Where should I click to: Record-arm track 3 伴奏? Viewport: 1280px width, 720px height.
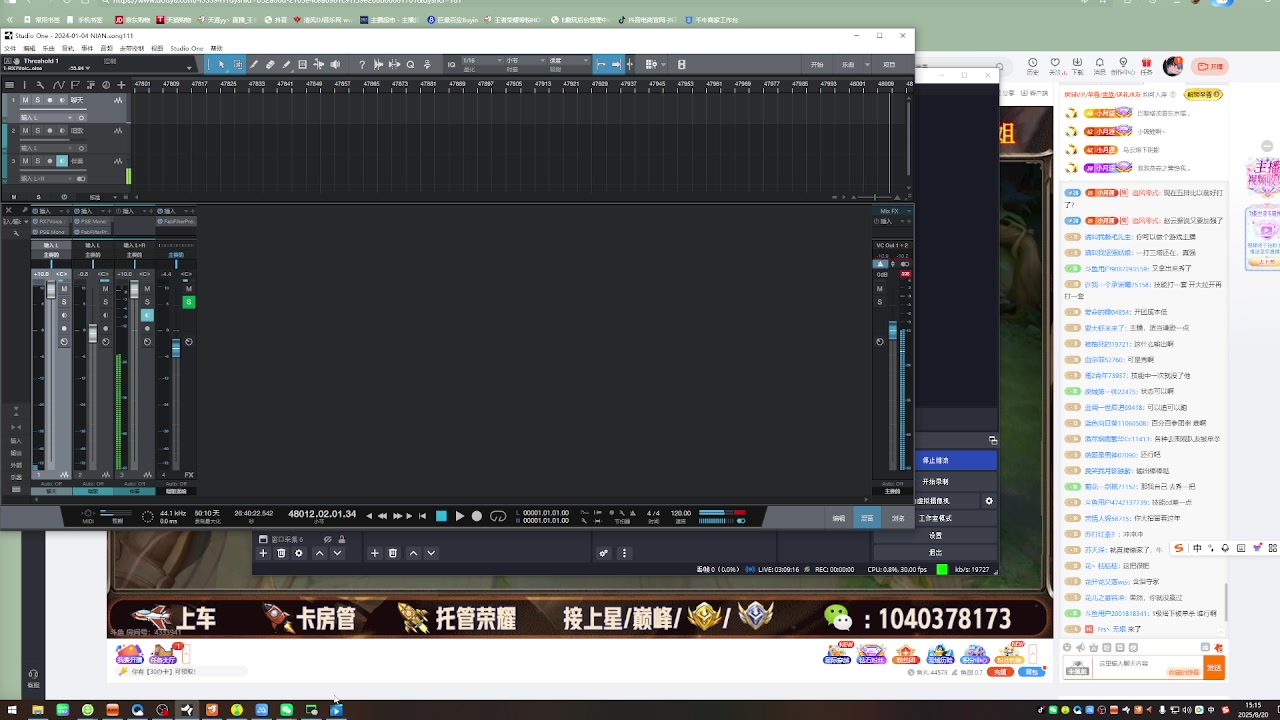50,161
